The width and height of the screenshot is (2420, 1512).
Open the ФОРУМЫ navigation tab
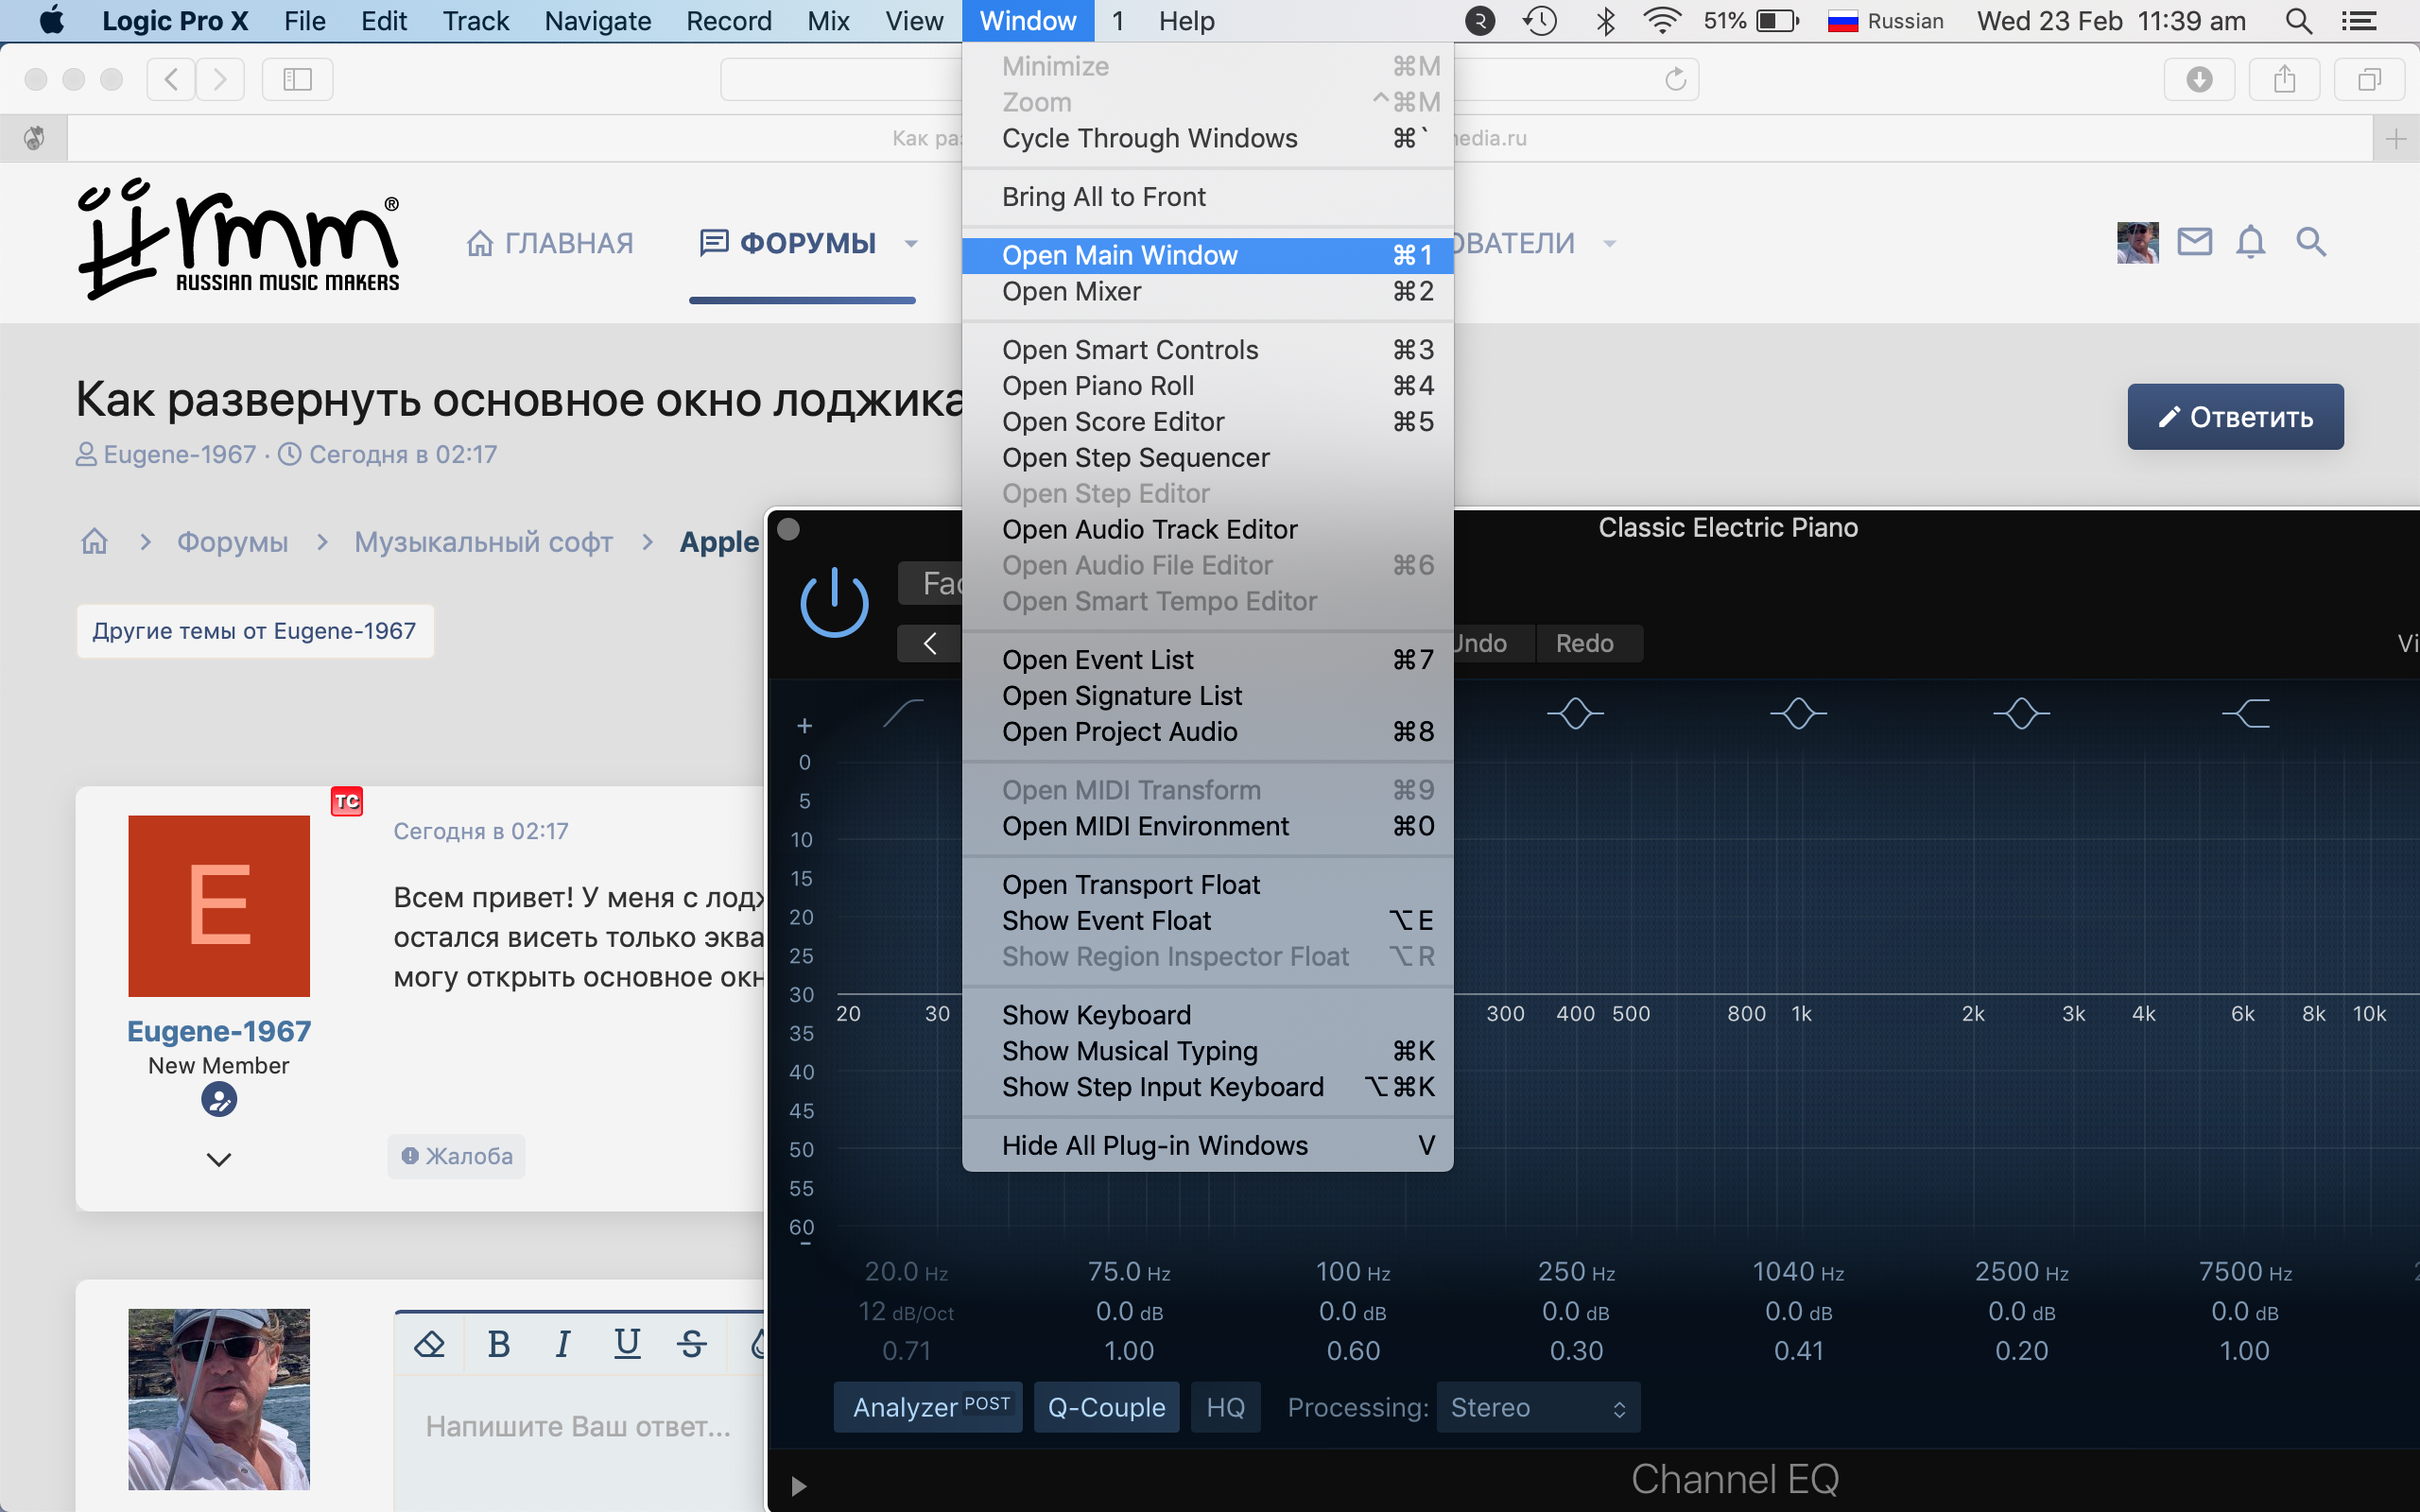coord(788,243)
